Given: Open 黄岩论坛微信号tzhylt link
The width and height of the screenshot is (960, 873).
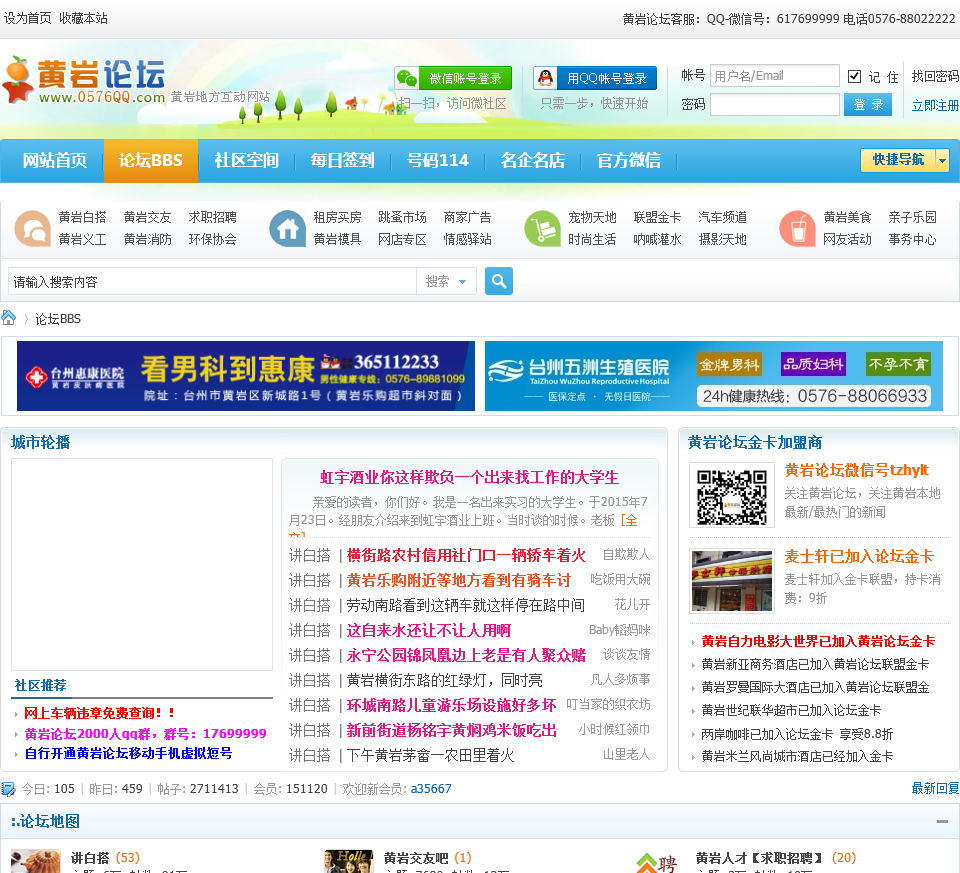Looking at the screenshot, I should (857, 470).
